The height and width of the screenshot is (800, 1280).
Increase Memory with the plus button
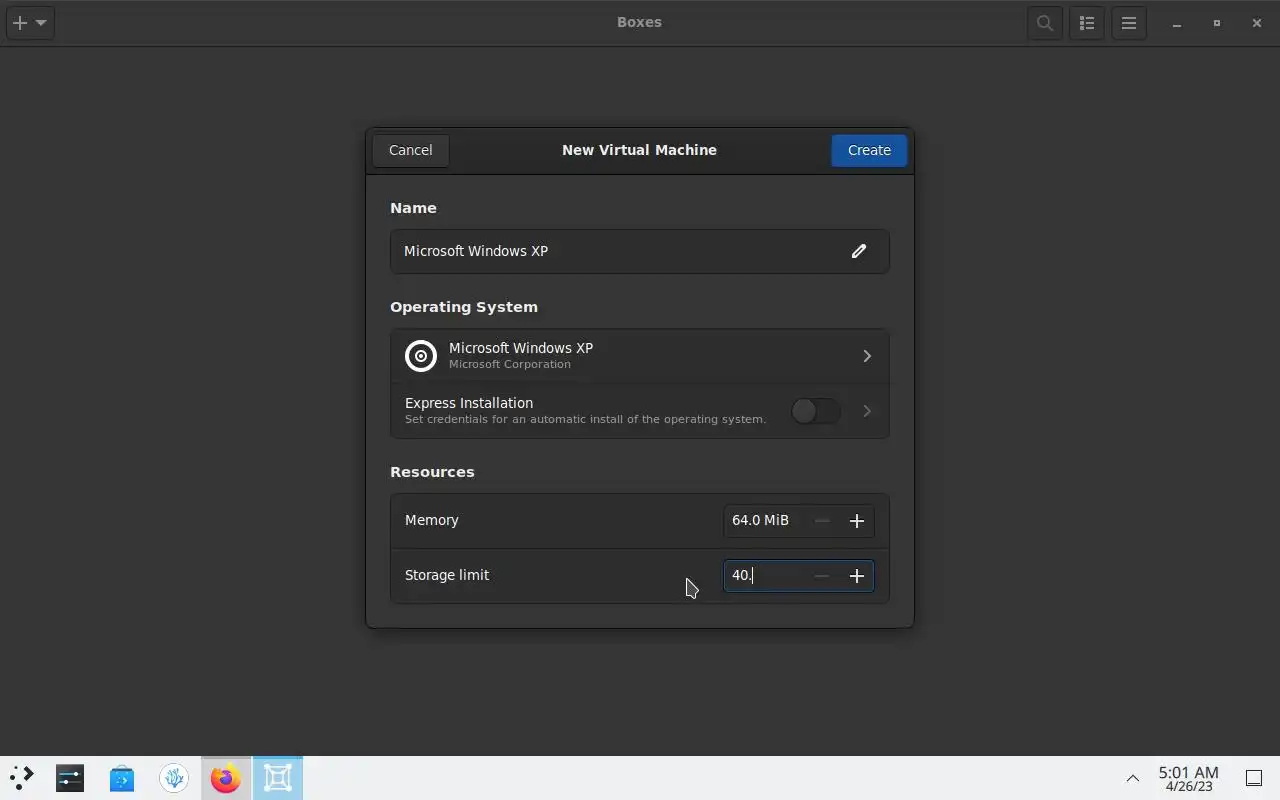[857, 521]
